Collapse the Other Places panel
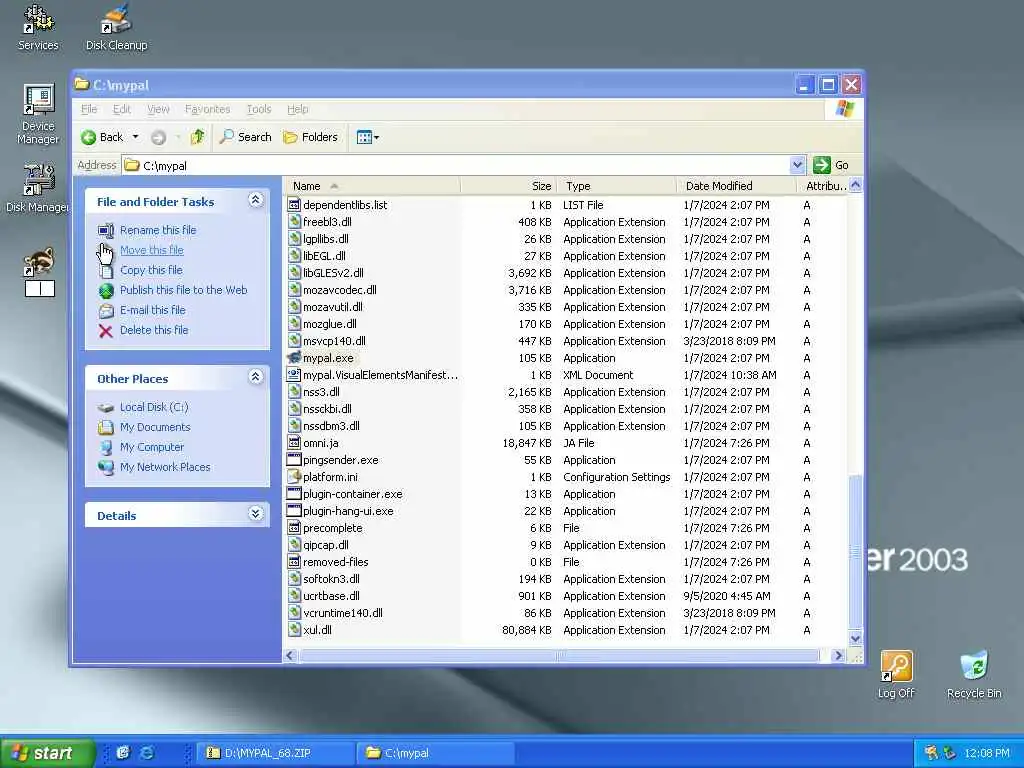 pyautogui.click(x=255, y=377)
